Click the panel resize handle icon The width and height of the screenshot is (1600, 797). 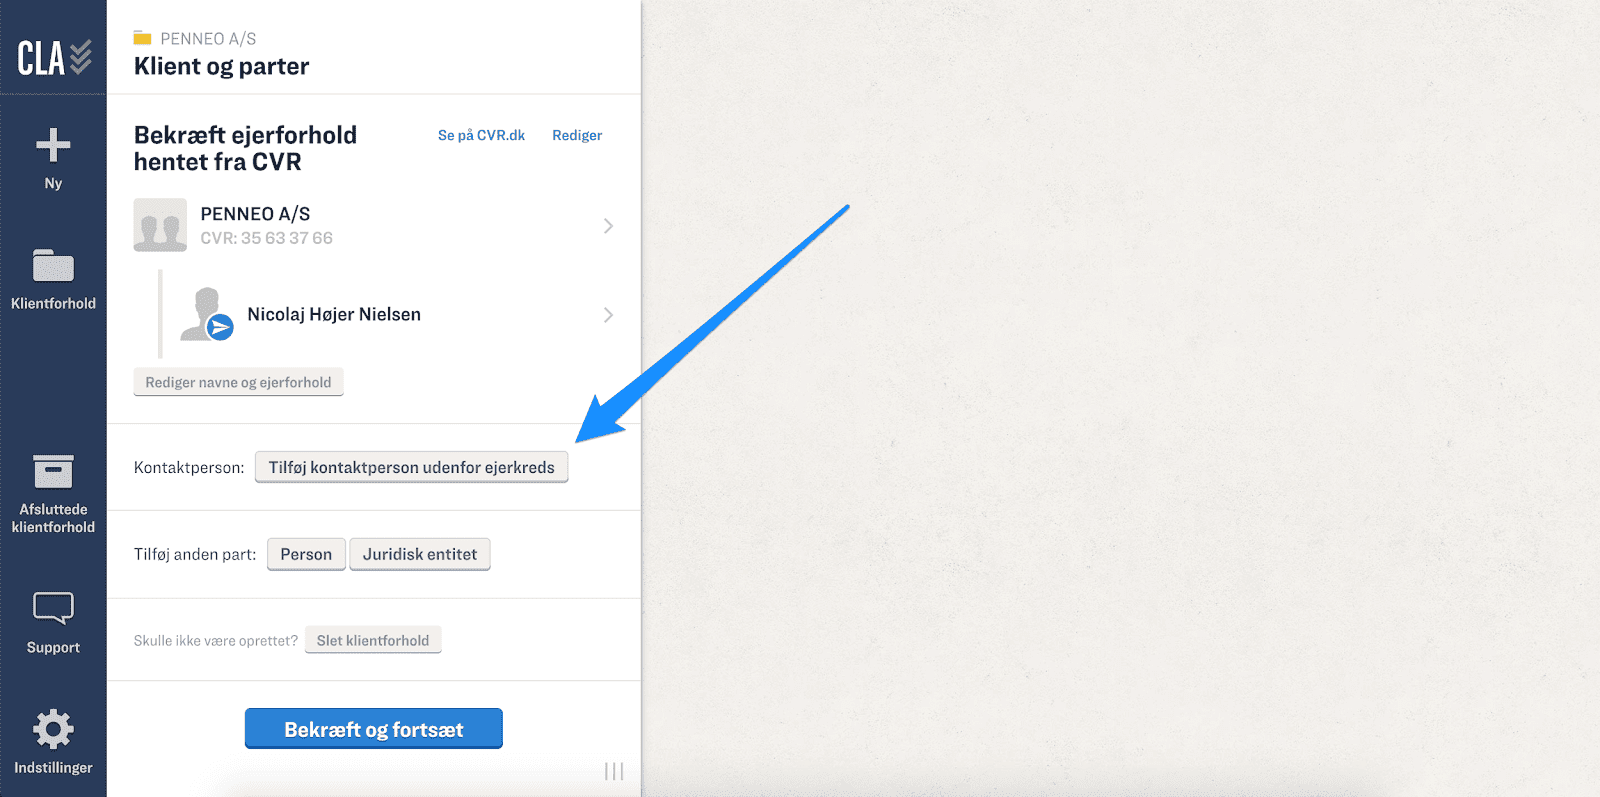614,771
